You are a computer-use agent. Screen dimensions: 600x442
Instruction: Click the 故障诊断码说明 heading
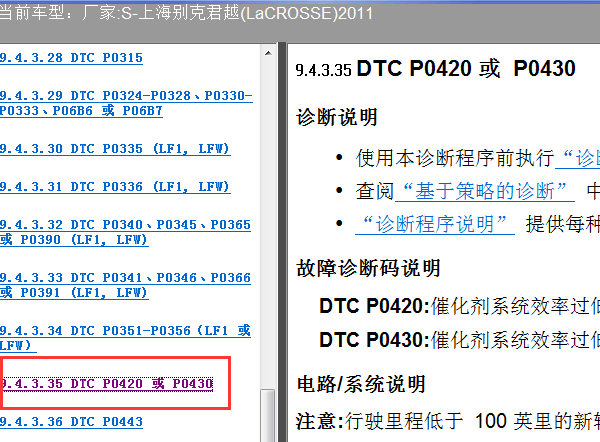369,268
